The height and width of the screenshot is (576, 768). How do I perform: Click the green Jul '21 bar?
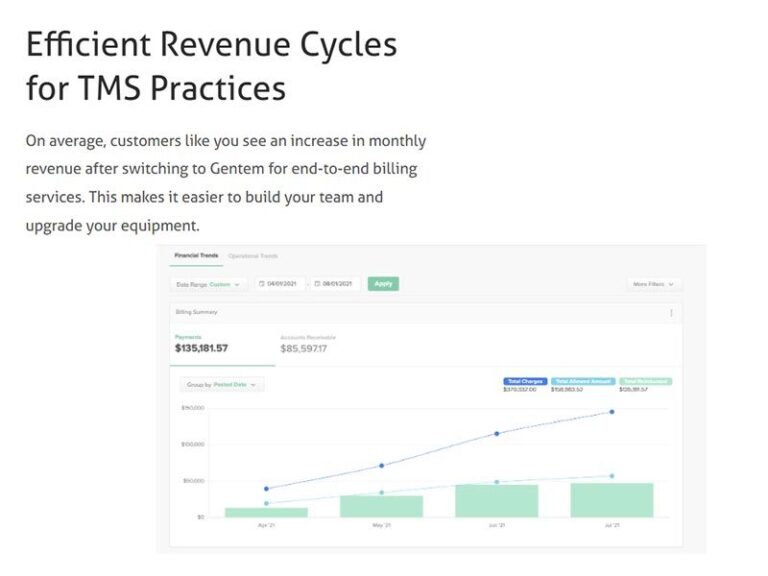click(x=612, y=500)
